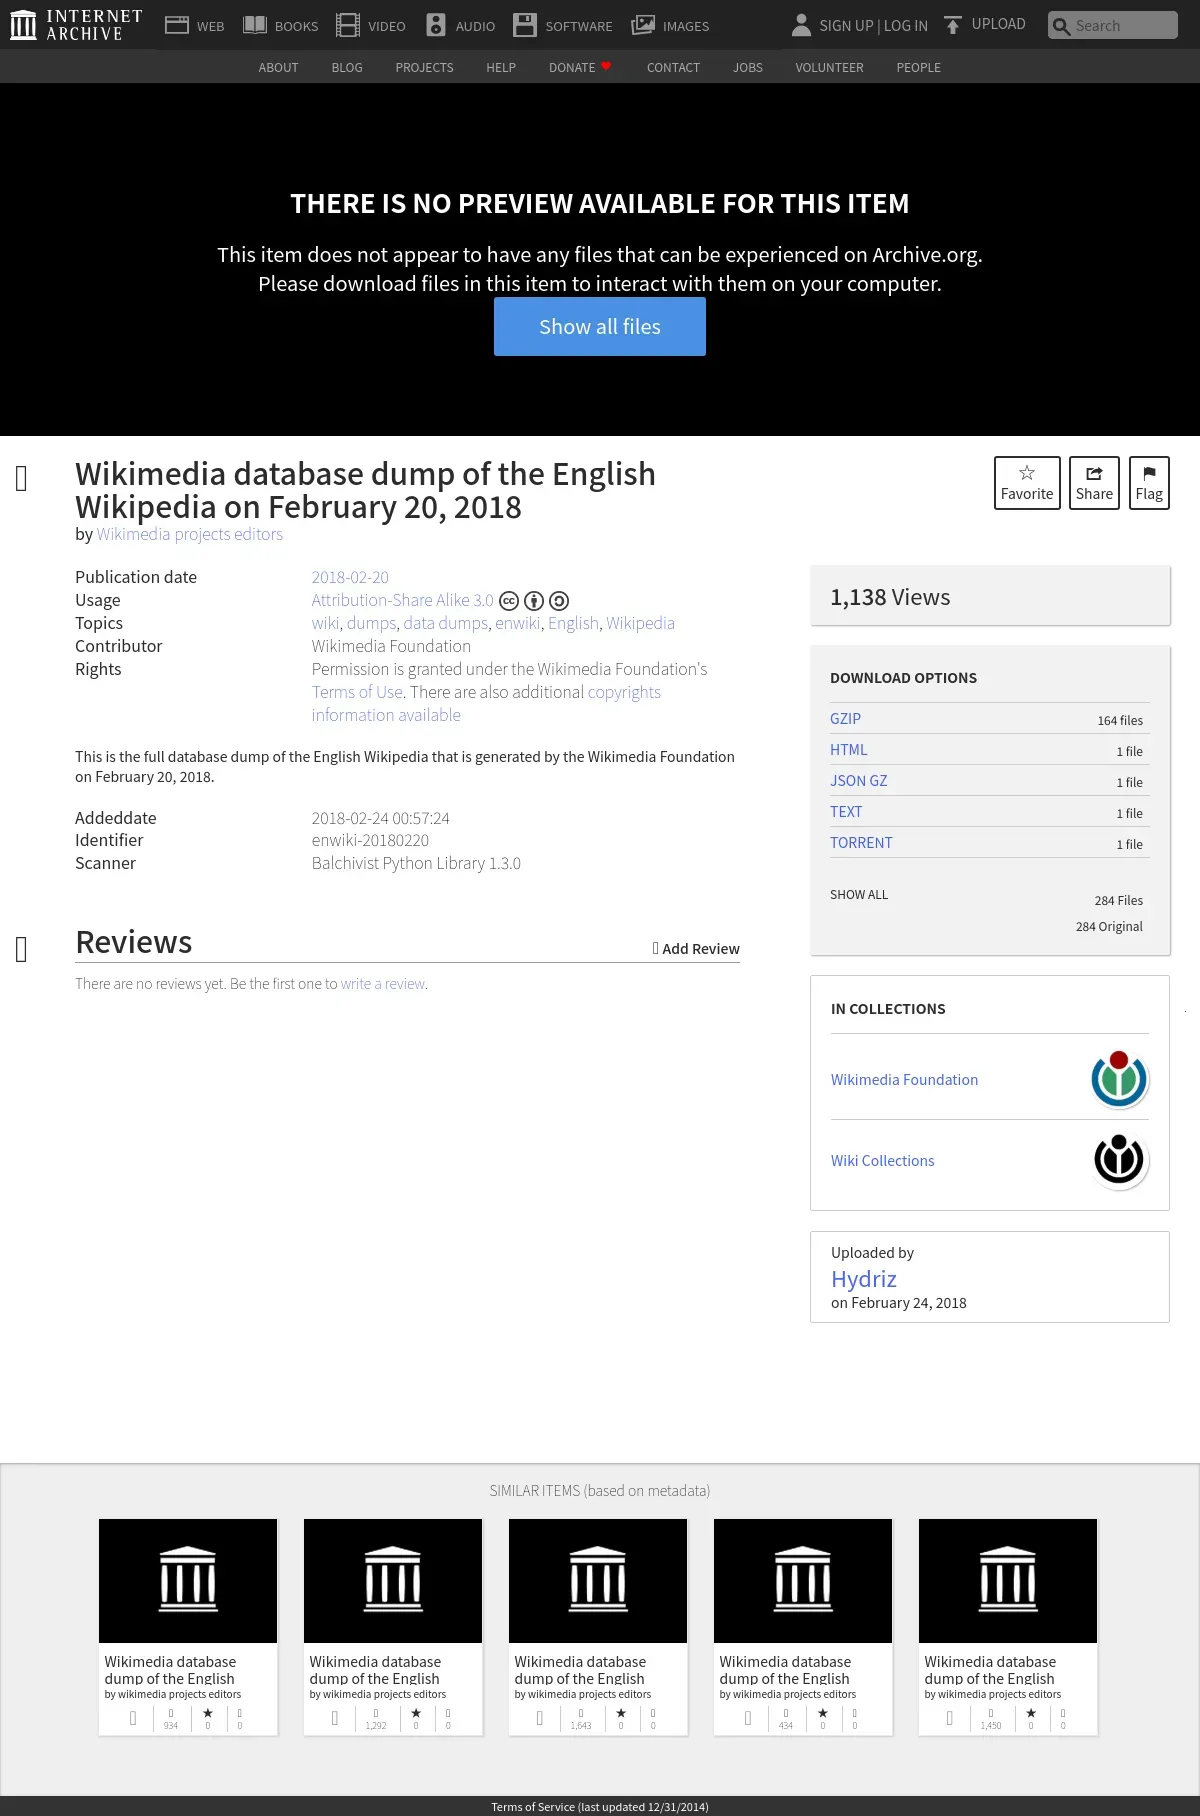Click the Share Alike license icon
Viewport: 1200px width, 1816px height.
[x=560, y=601]
